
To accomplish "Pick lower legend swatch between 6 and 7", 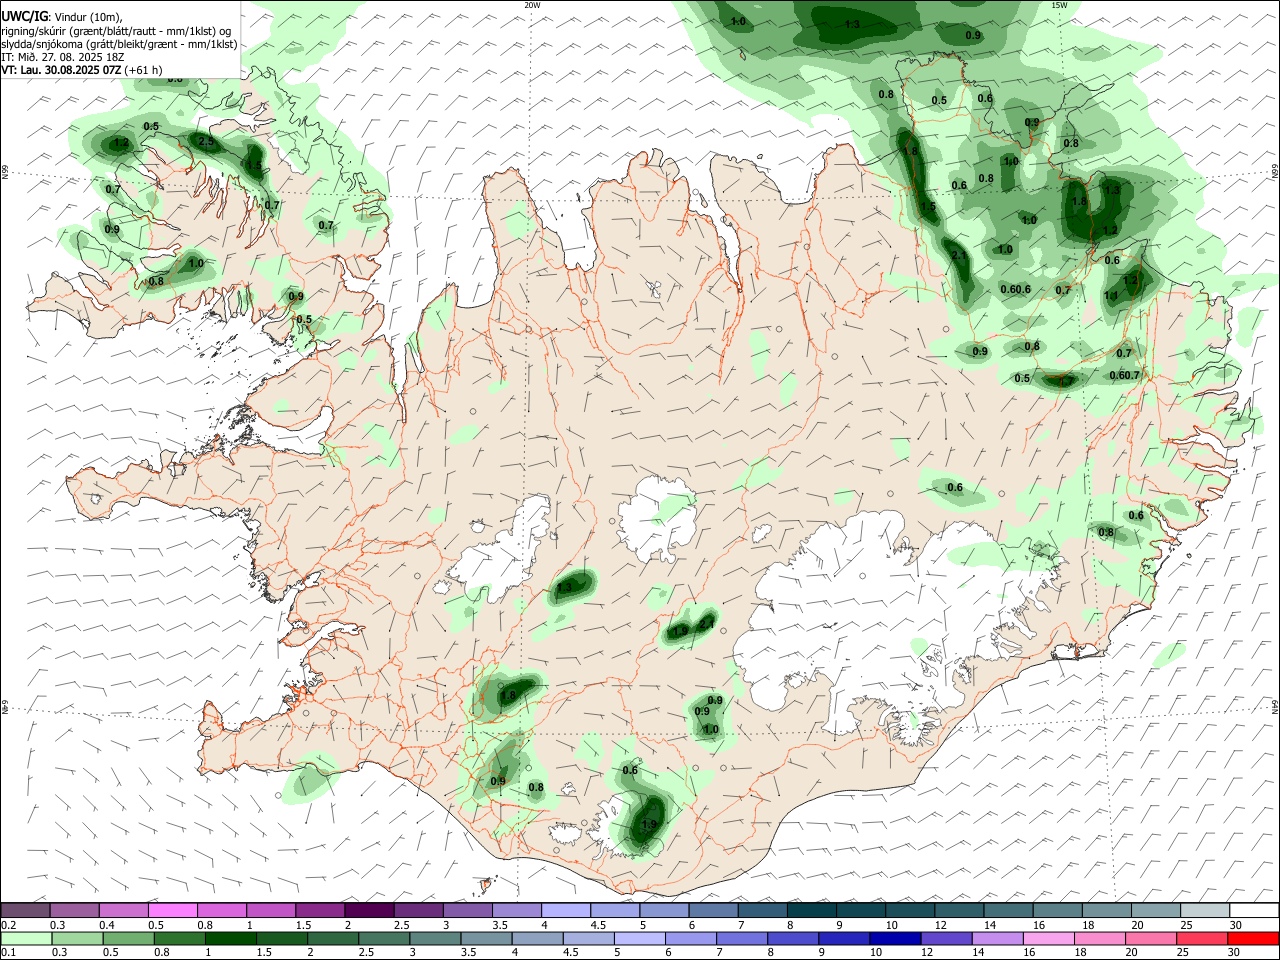I will (690, 939).
